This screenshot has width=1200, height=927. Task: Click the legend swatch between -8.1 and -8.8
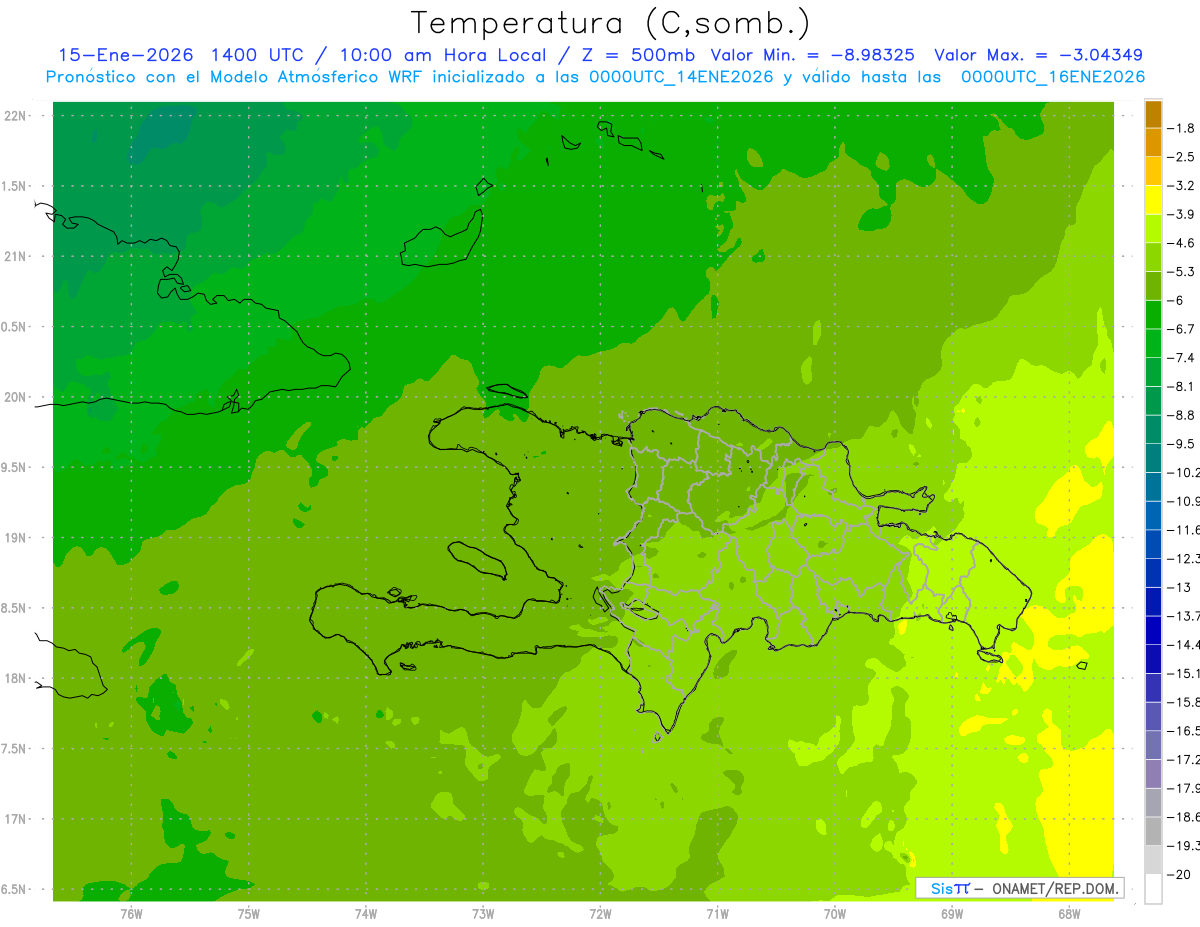[1153, 401]
